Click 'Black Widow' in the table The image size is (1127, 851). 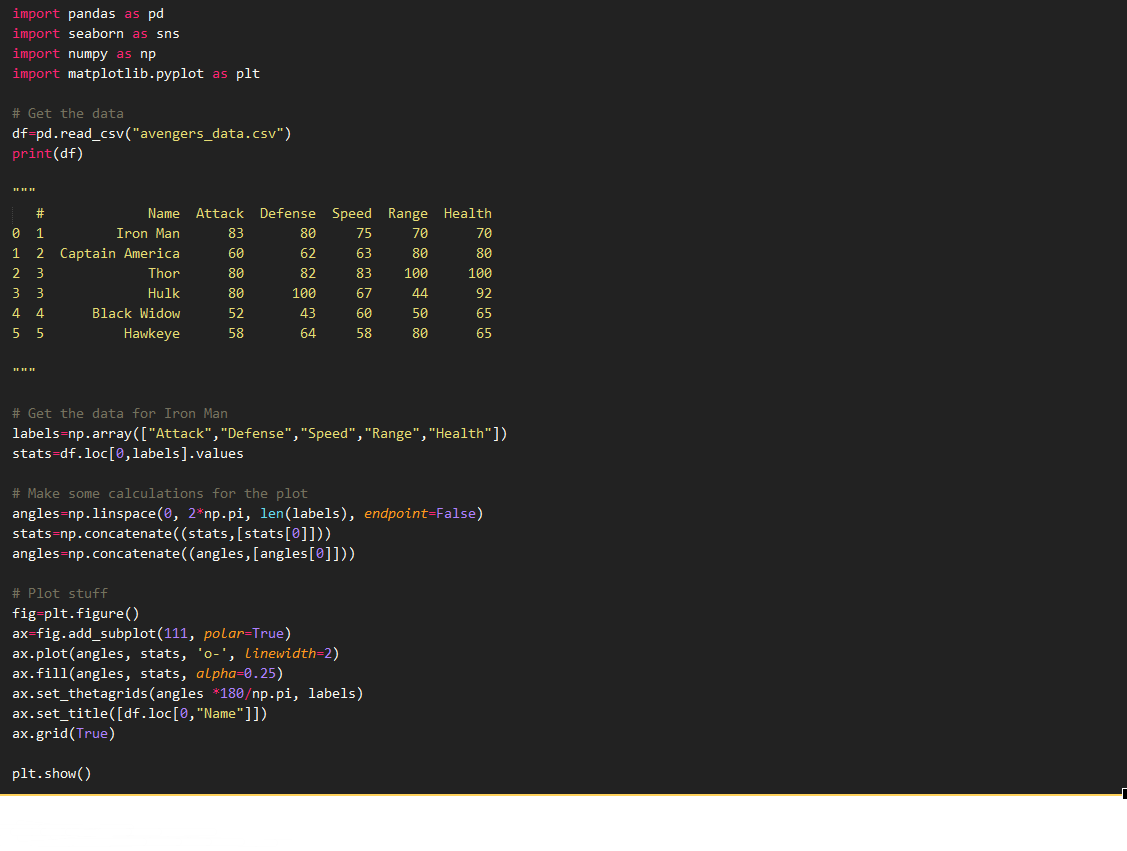pyautogui.click(x=136, y=313)
